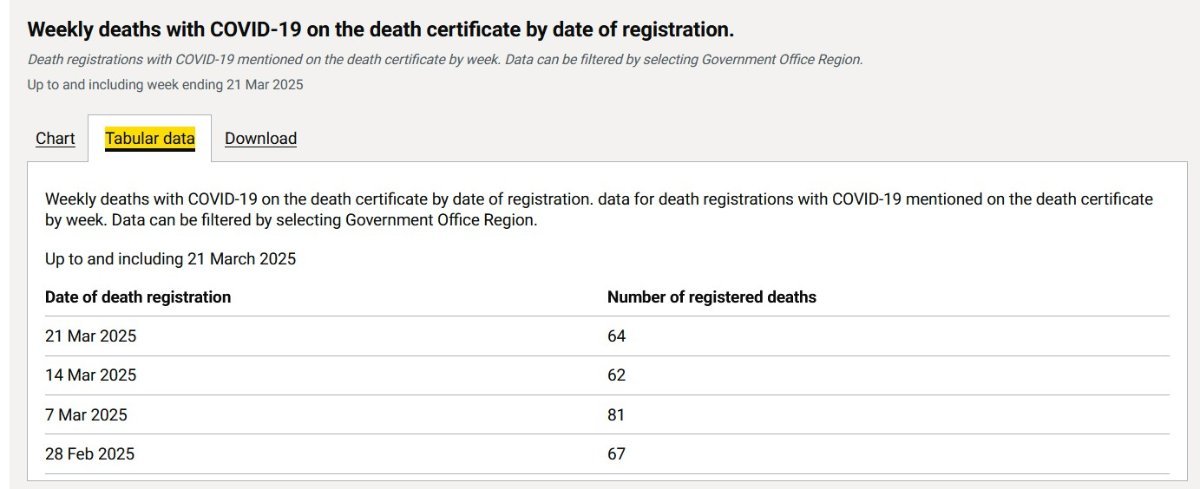
Task: Click the value 62 in the table
Action: pyautogui.click(x=616, y=375)
